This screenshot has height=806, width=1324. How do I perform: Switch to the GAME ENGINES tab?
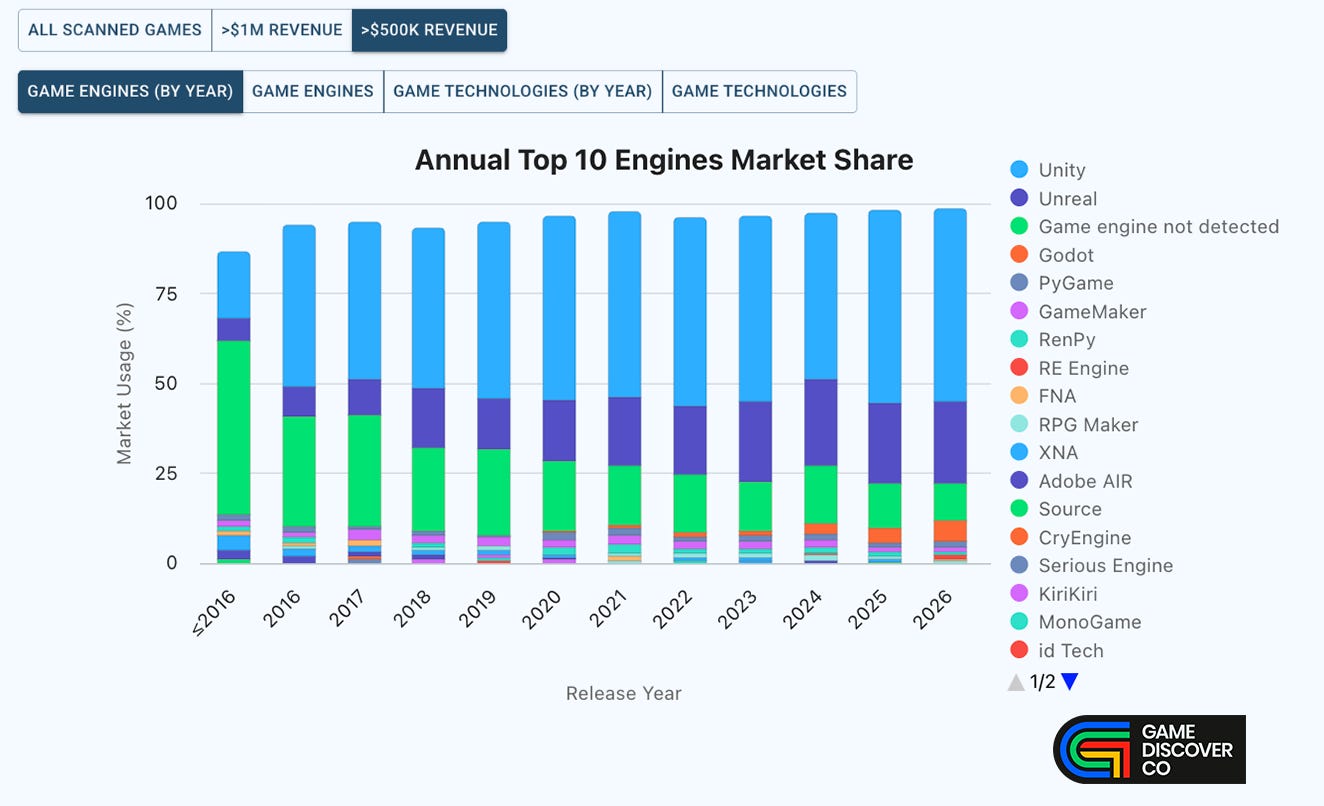point(313,91)
